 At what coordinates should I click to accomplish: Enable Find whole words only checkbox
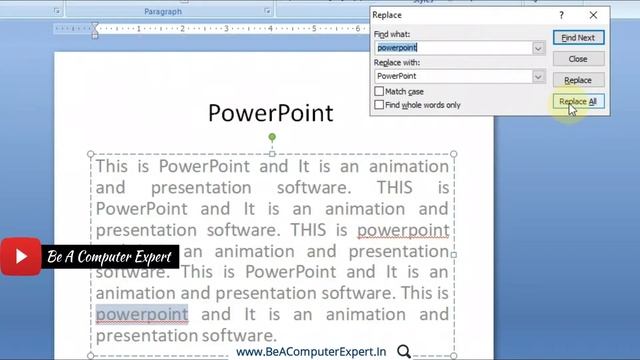tap(379, 104)
